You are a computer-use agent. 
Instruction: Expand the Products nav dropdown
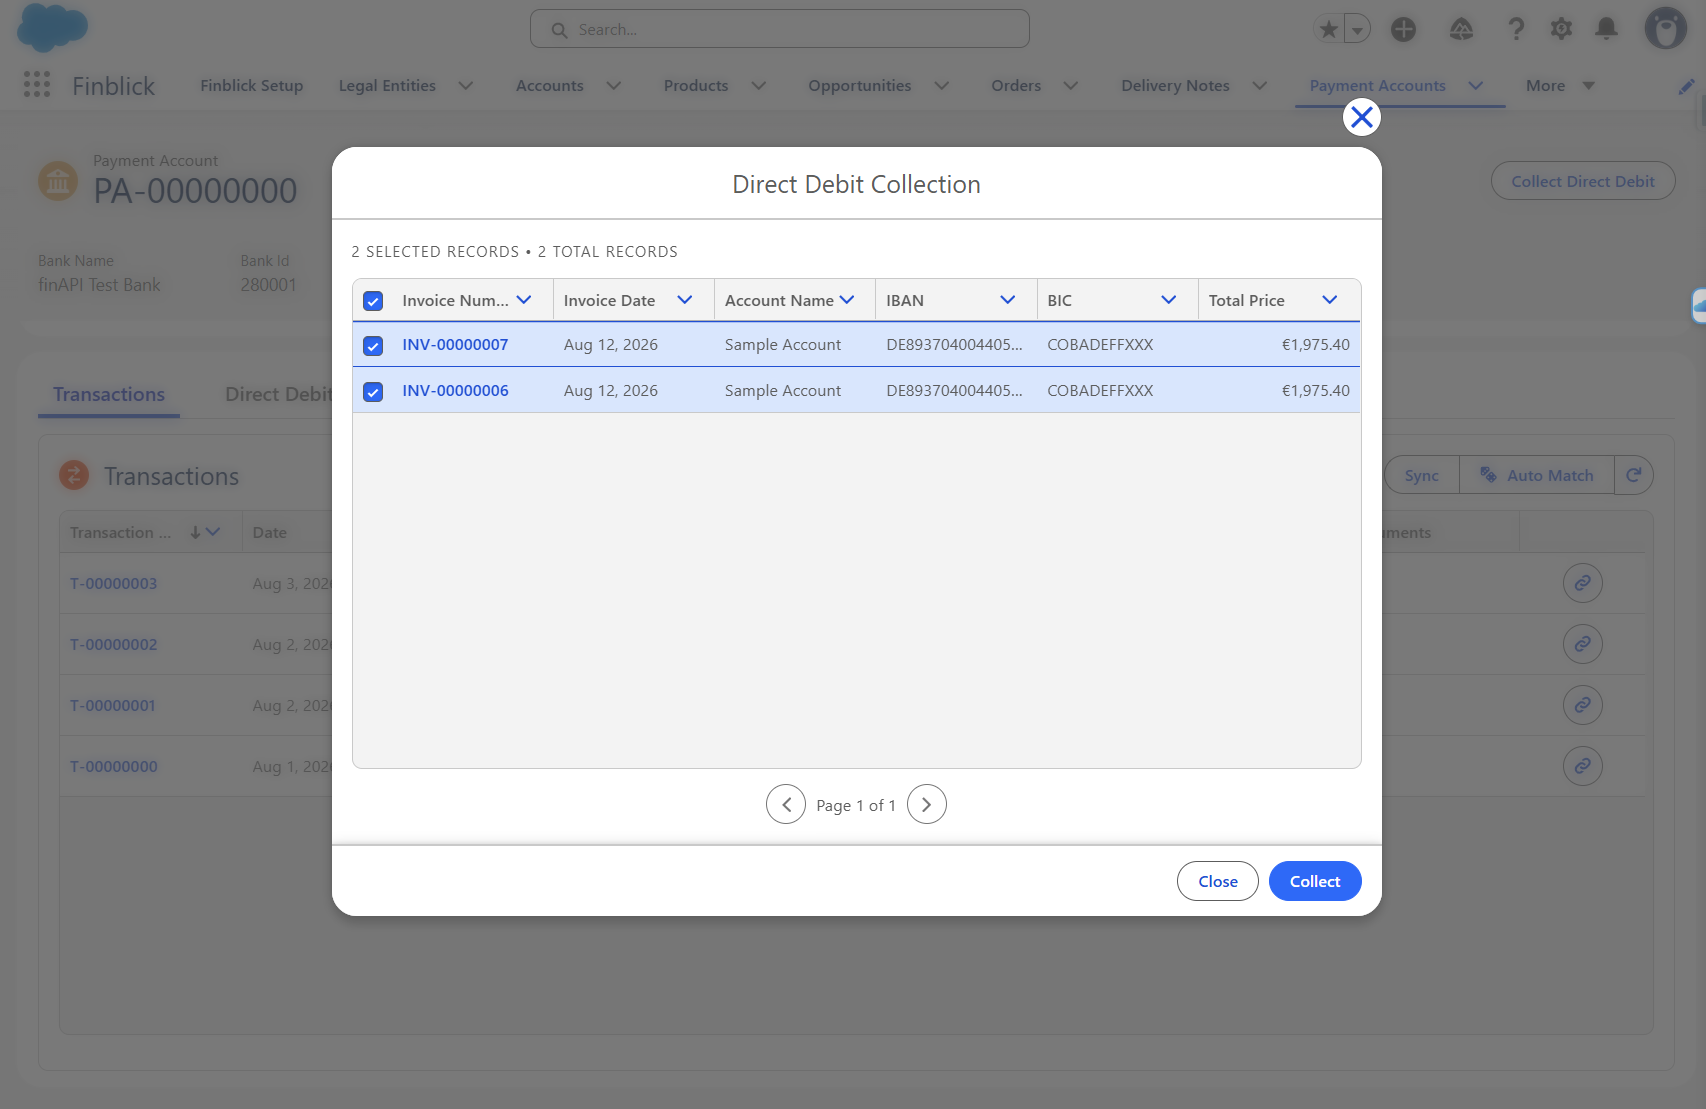pos(759,86)
